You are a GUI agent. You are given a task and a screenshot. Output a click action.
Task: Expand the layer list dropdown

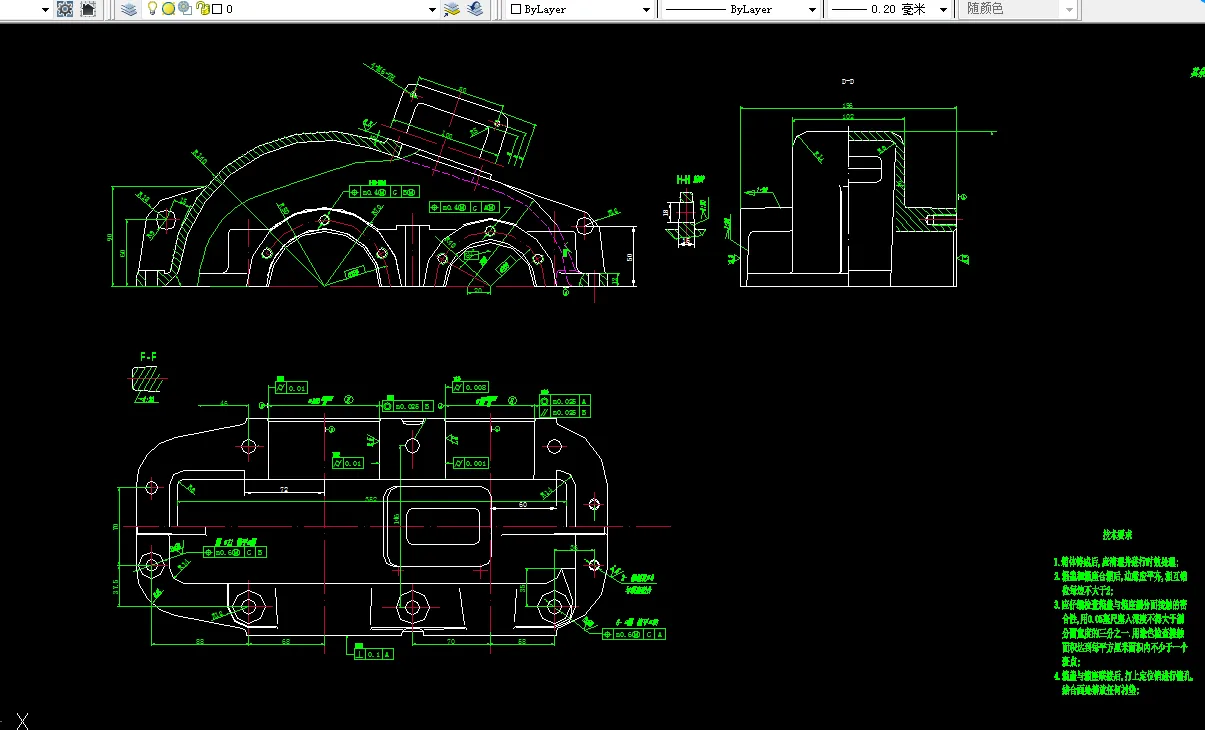[x=432, y=10]
